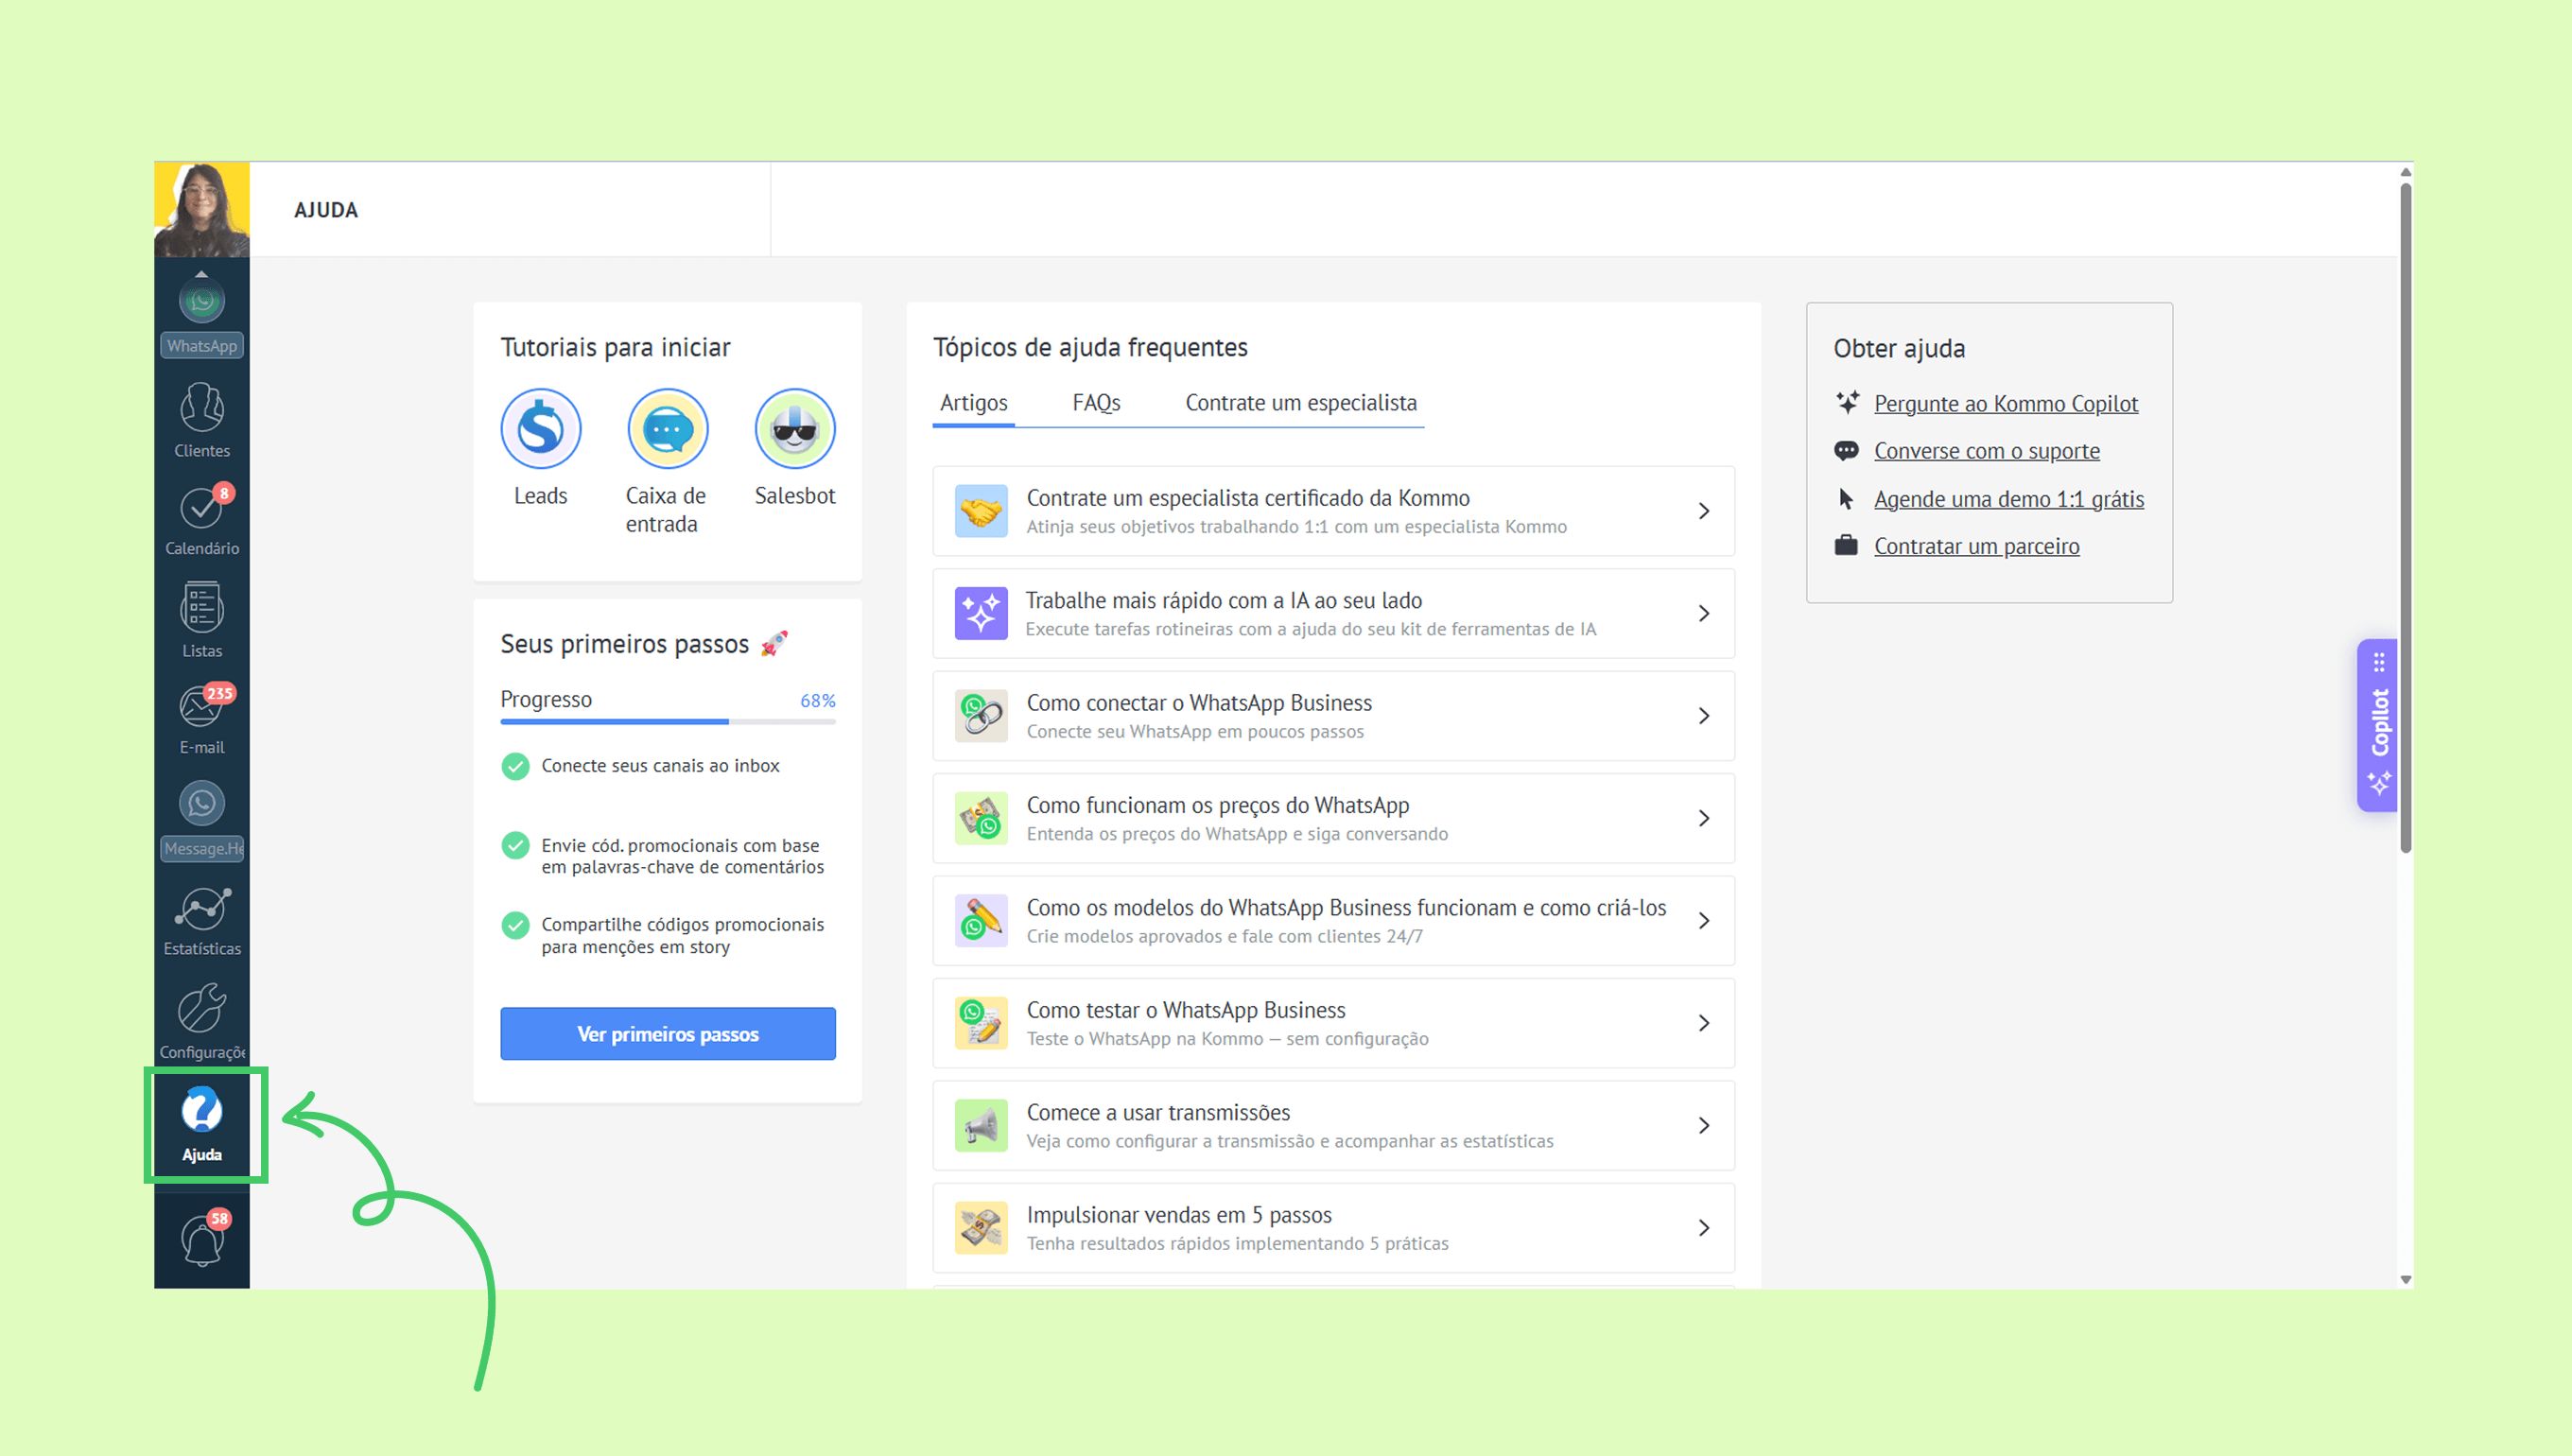Click the Progresso bar at 68%
The image size is (2572, 1456).
coord(667,721)
